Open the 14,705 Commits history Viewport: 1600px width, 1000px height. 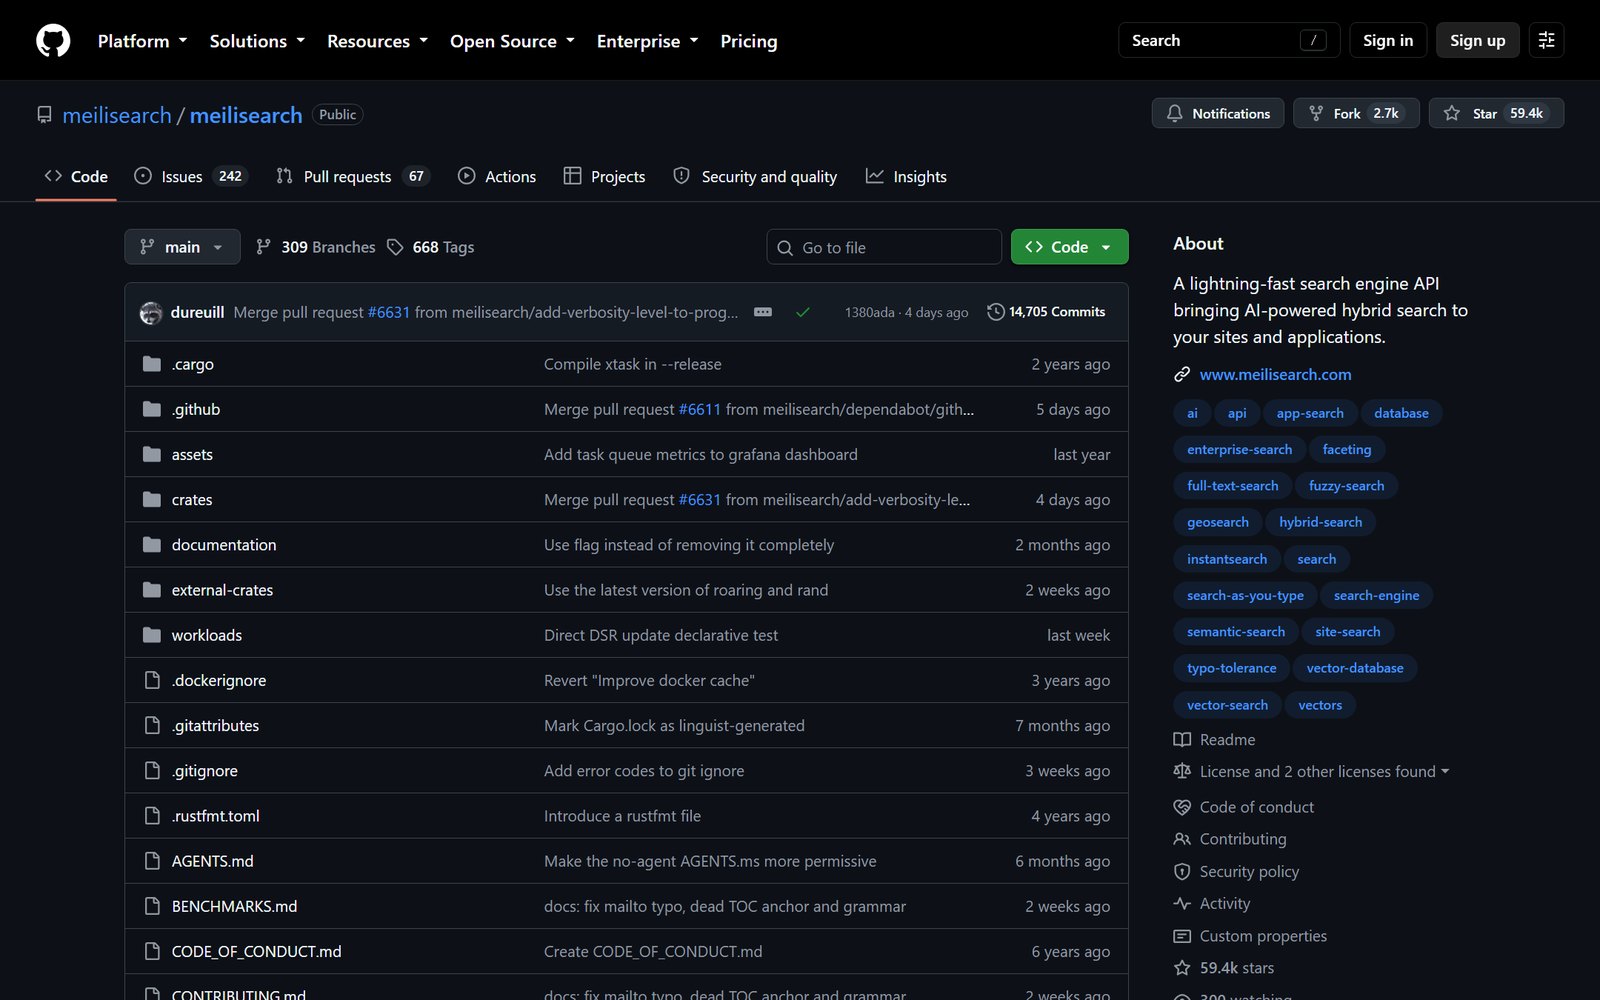tap(1046, 312)
